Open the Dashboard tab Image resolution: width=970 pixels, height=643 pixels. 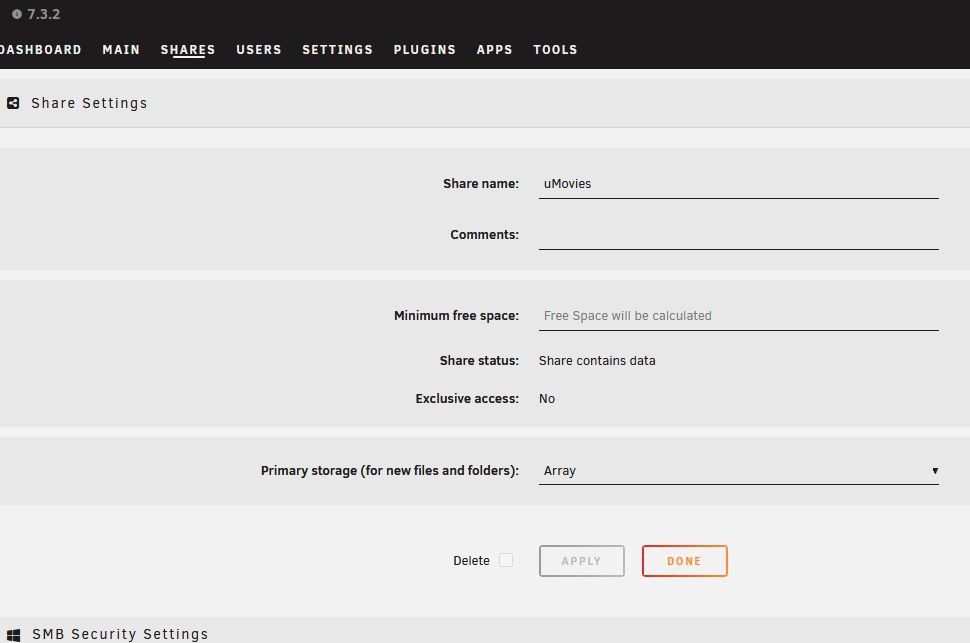(40, 50)
